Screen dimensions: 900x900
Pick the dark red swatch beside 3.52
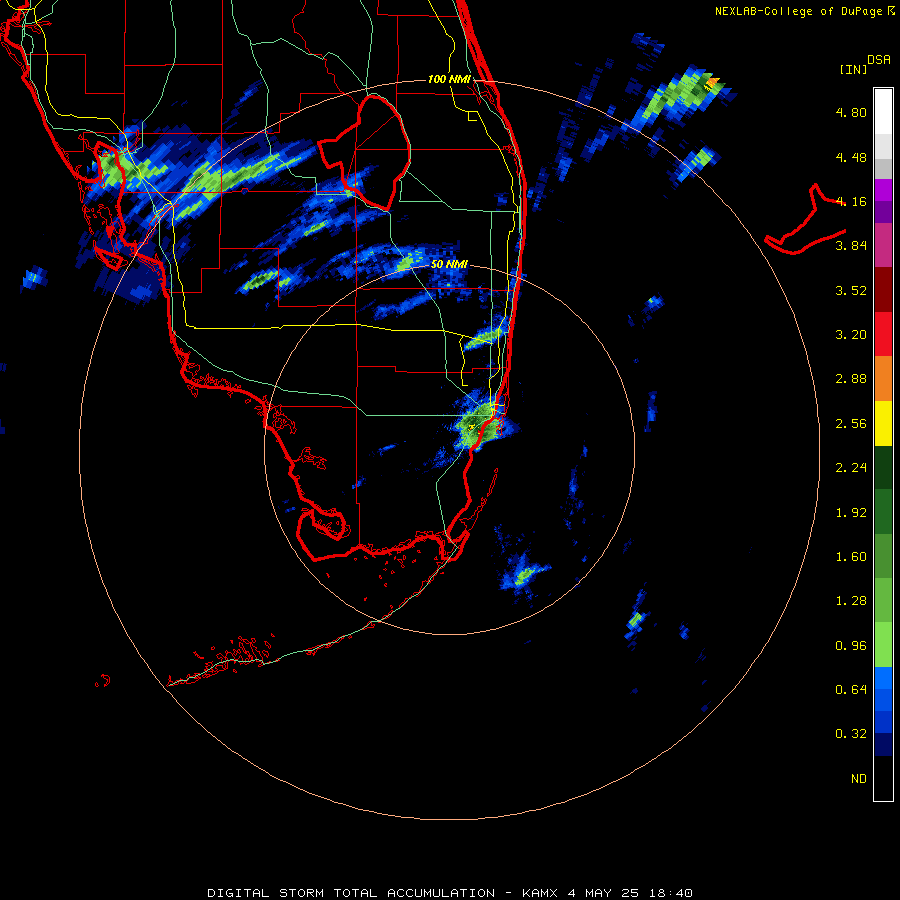(883, 289)
